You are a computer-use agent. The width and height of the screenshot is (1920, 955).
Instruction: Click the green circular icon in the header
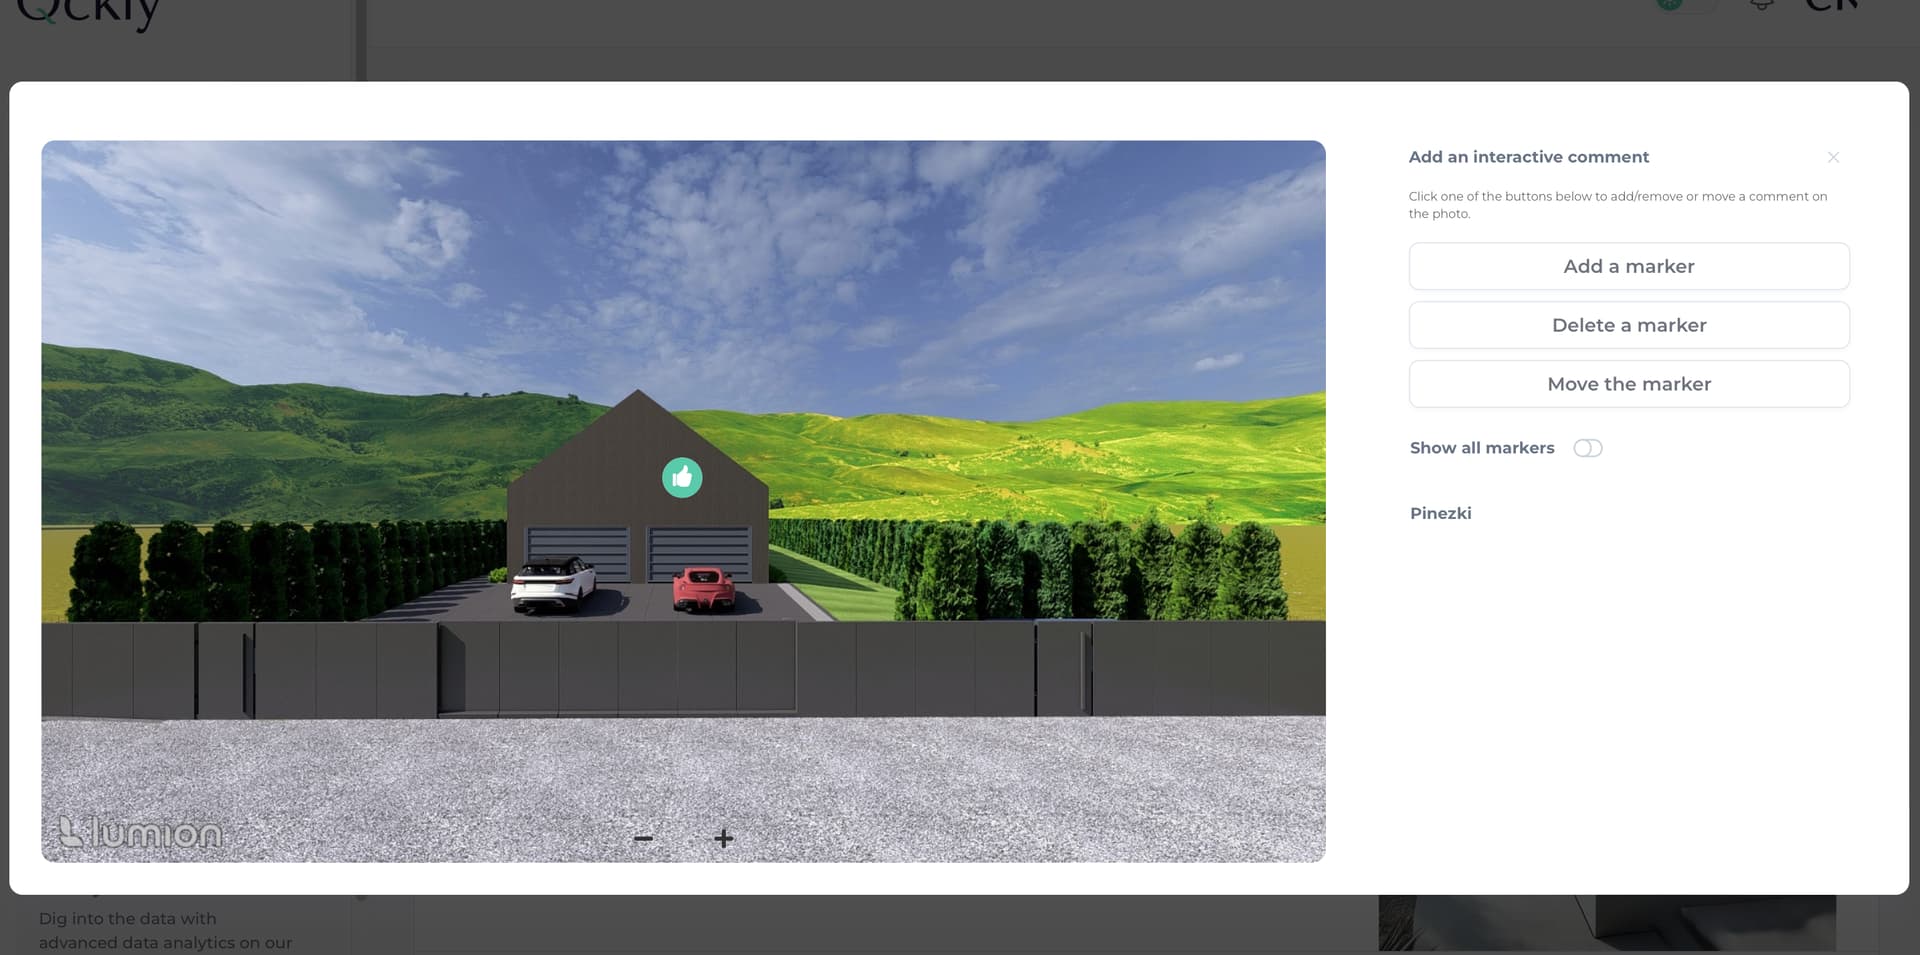1670,4
